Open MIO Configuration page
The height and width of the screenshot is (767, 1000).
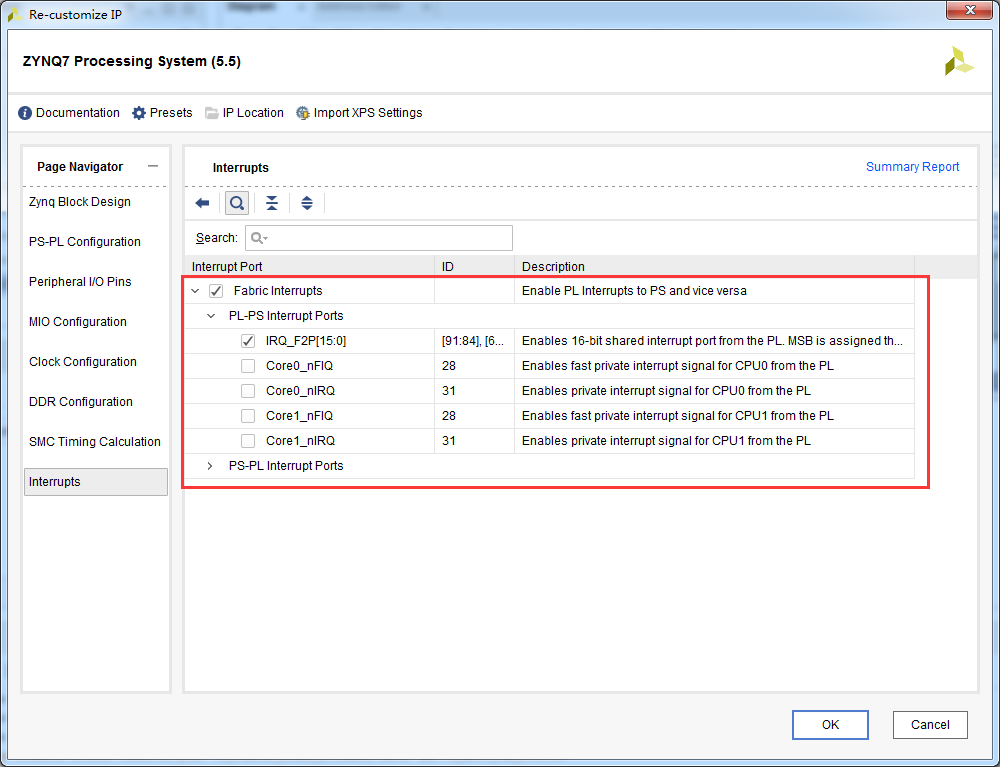coord(78,322)
